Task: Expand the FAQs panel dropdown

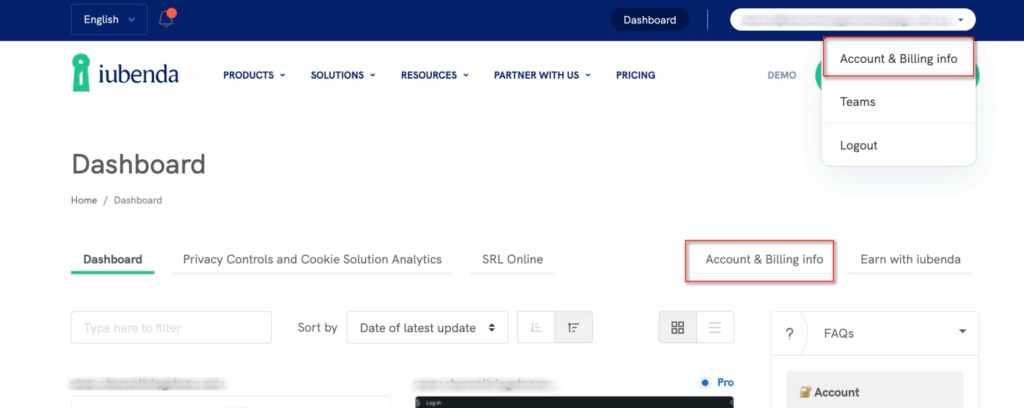Action: [x=962, y=332]
